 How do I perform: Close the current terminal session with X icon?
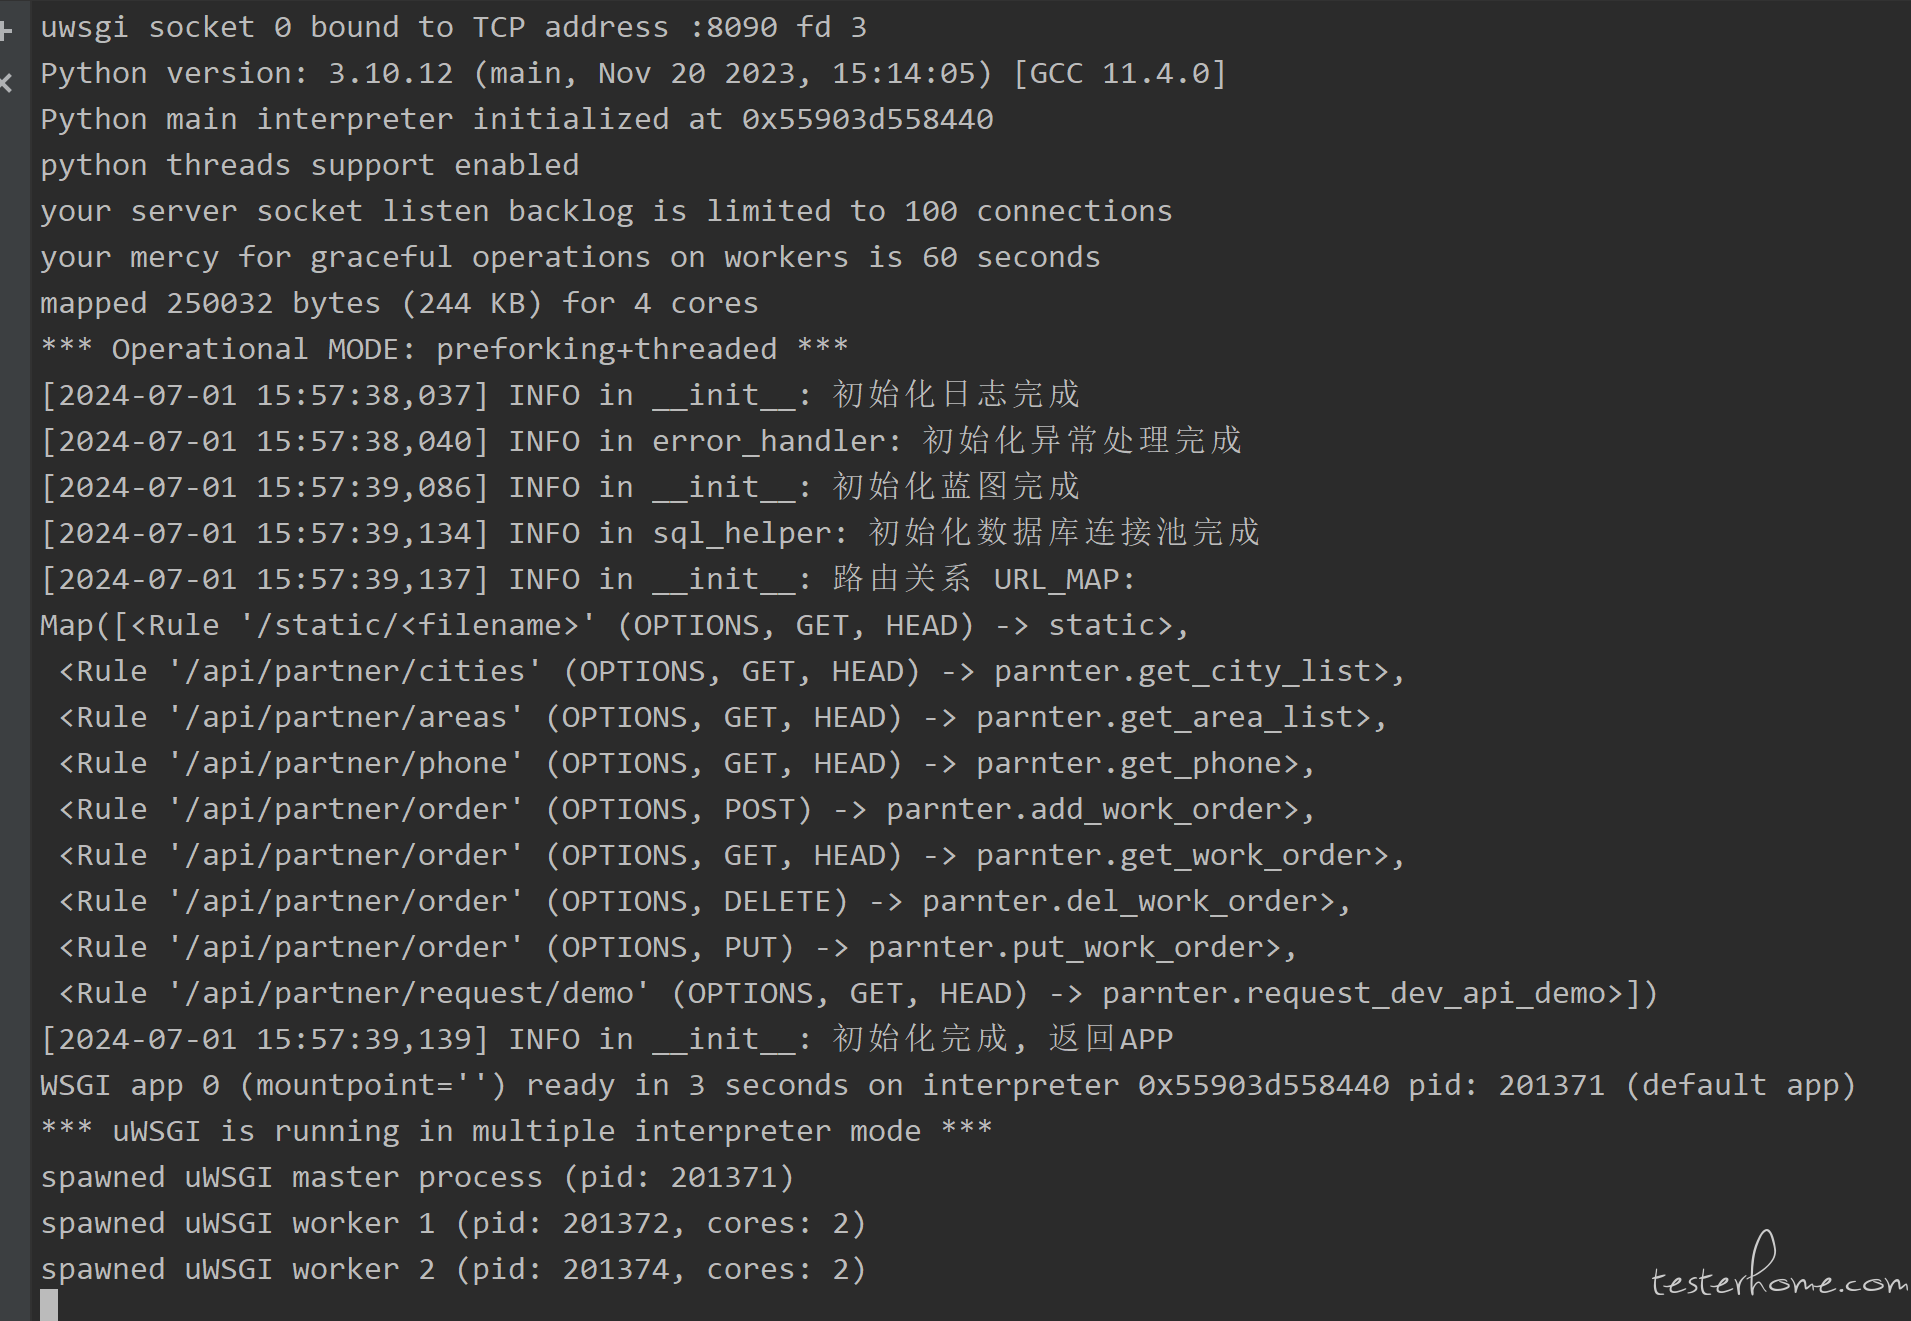(6, 83)
